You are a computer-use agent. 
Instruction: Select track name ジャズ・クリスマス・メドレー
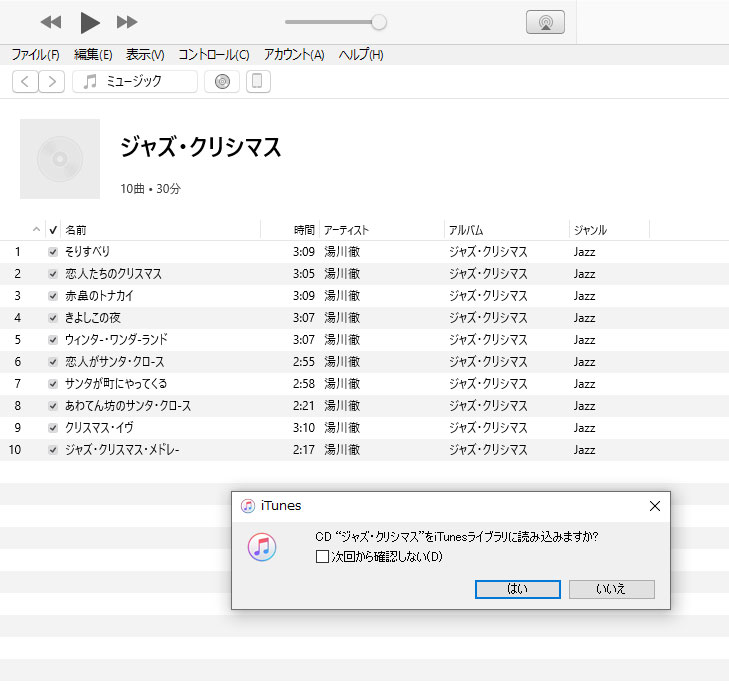[x=122, y=450]
